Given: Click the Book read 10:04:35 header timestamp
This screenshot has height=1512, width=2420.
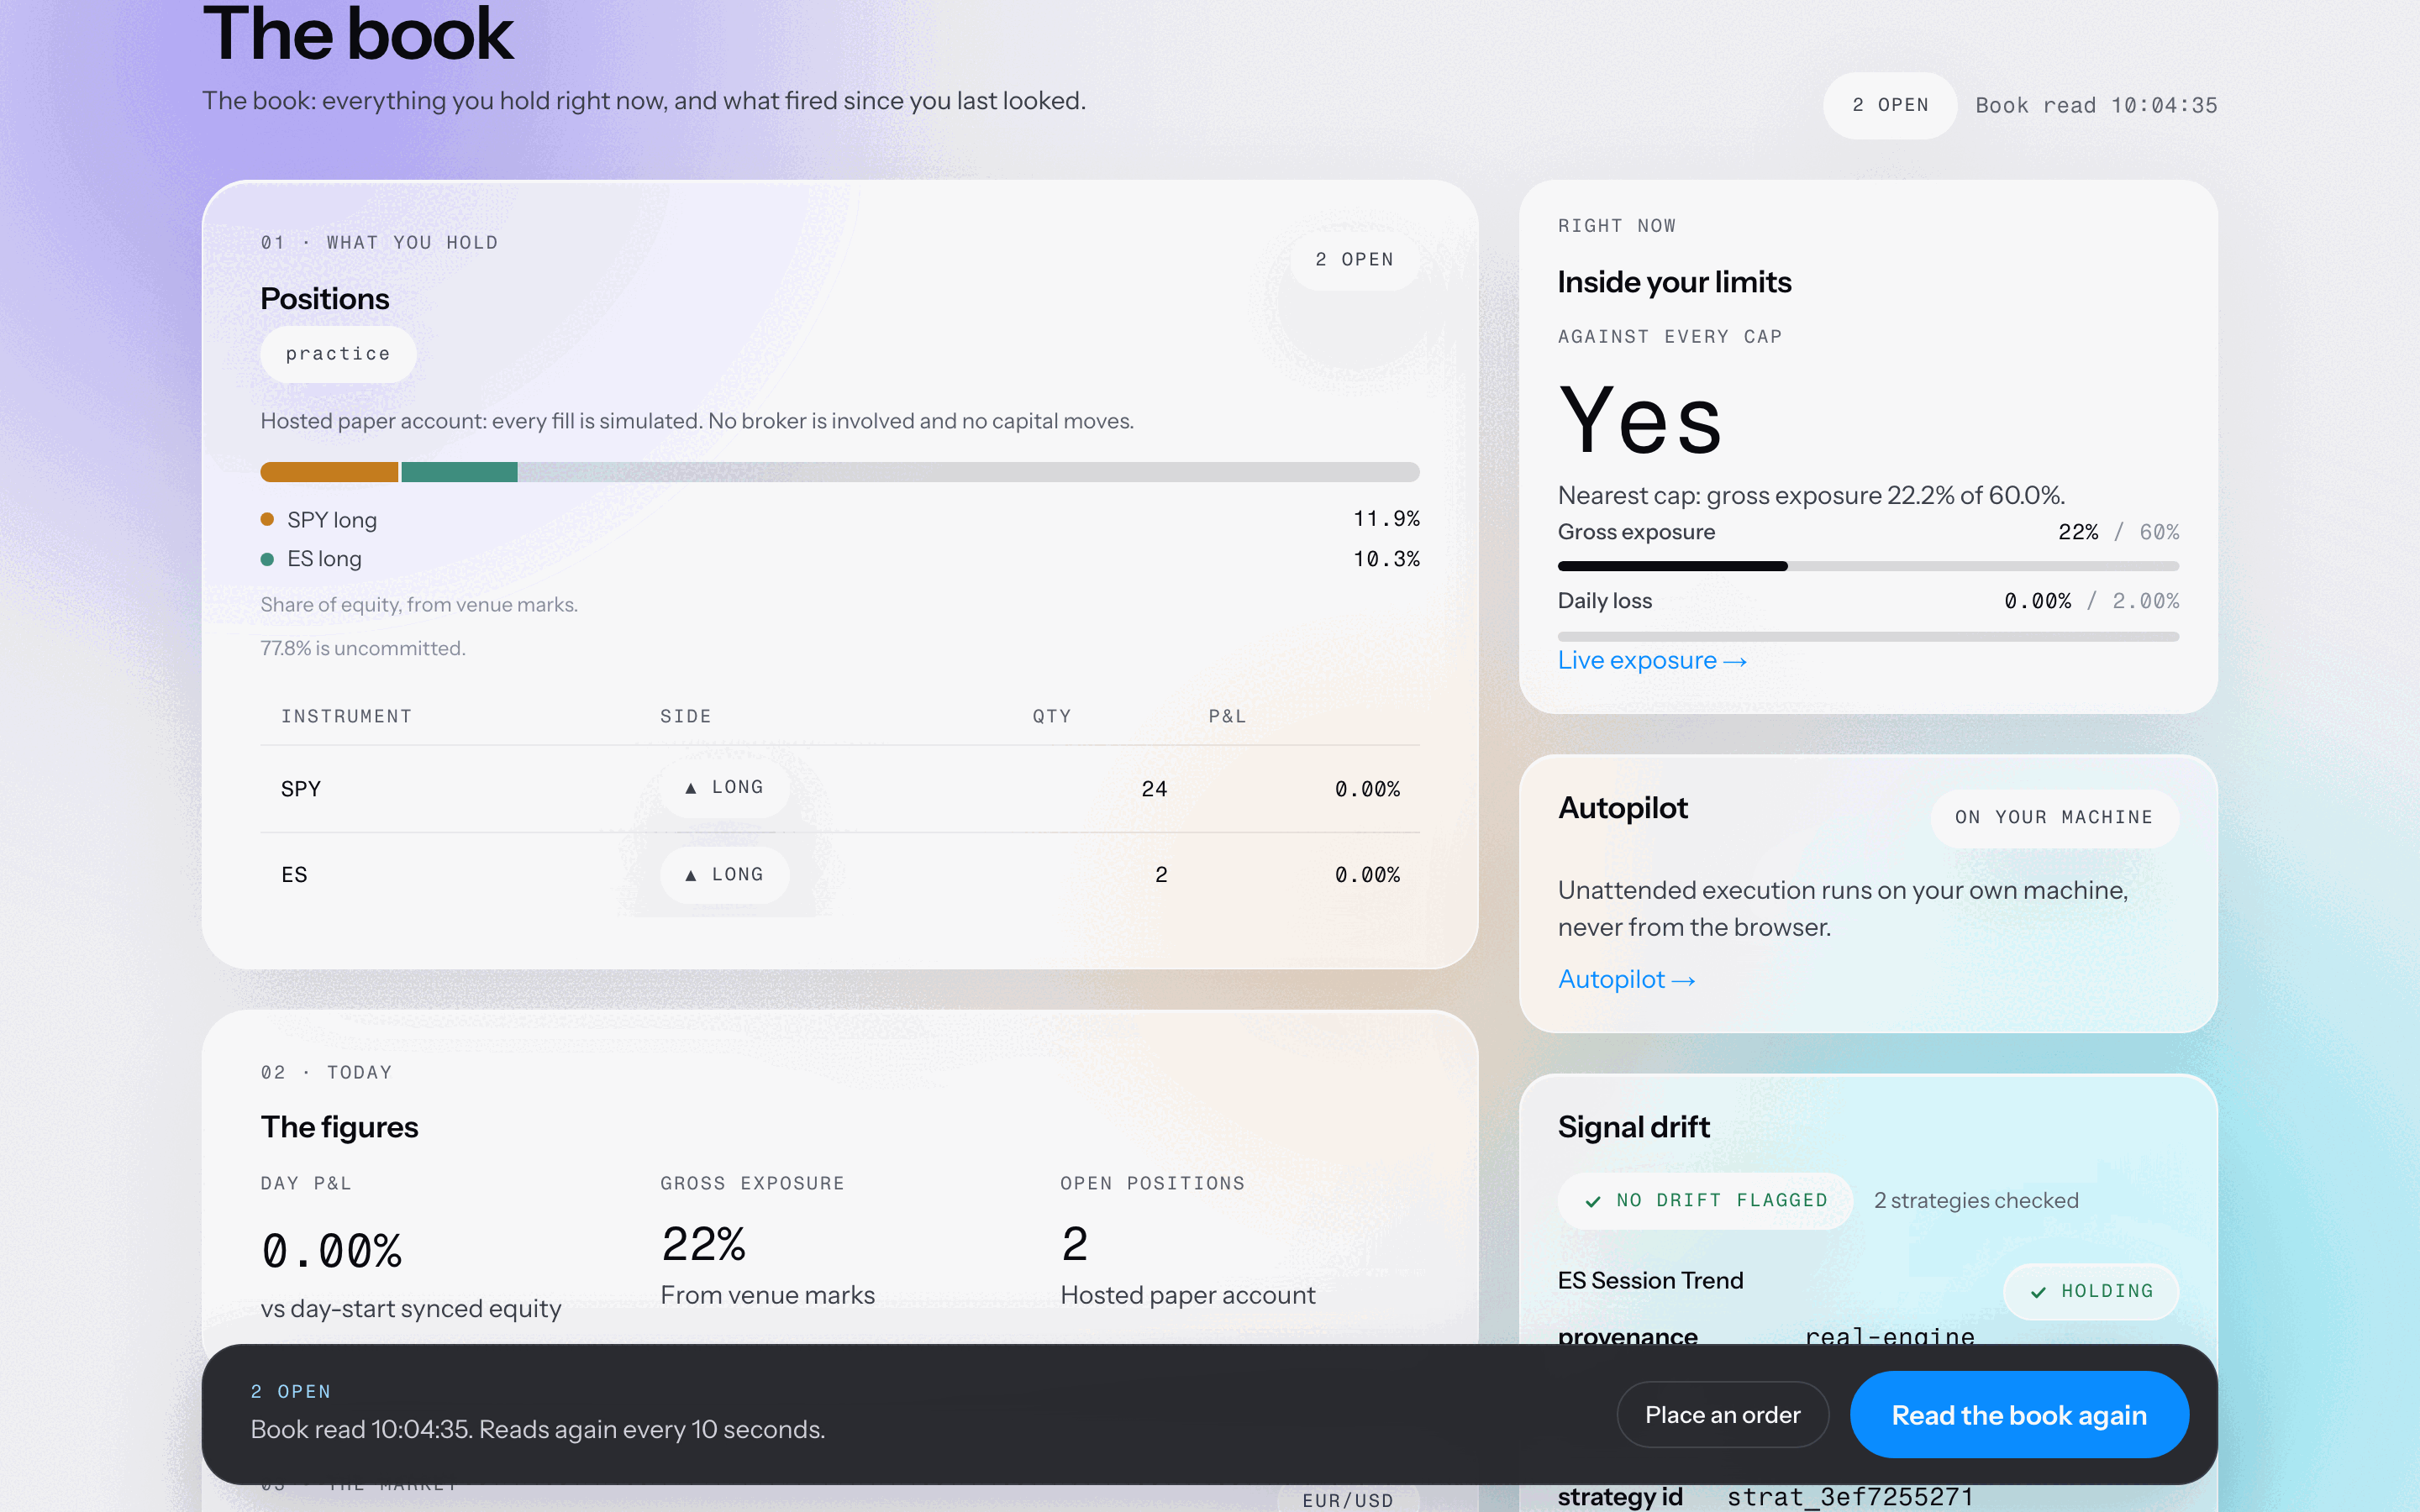Looking at the screenshot, I should (x=2096, y=105).
